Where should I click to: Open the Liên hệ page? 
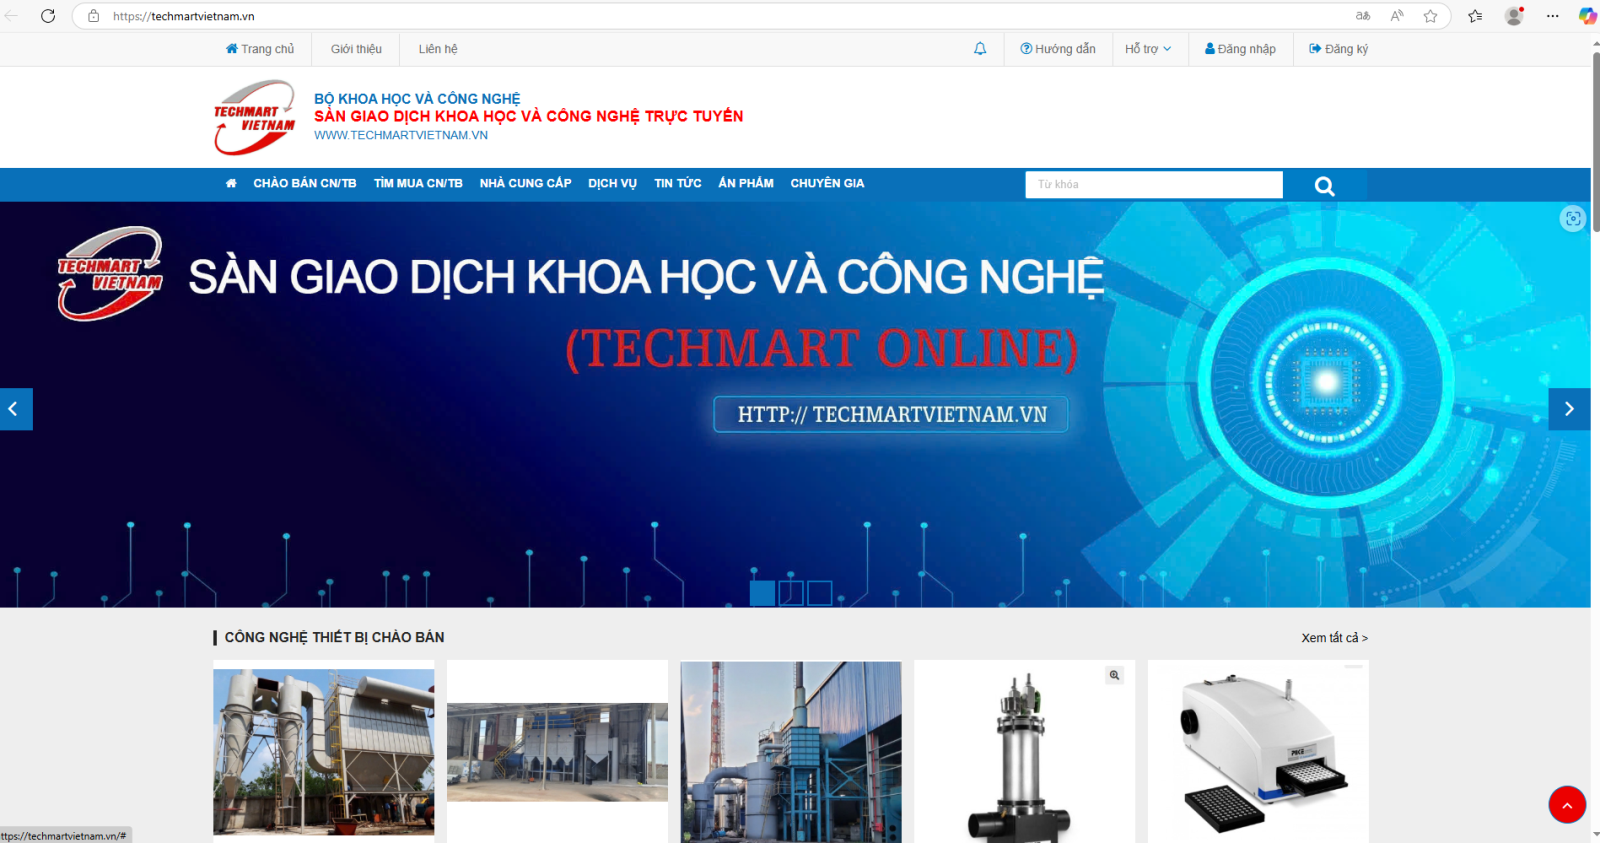coord(438,49)
